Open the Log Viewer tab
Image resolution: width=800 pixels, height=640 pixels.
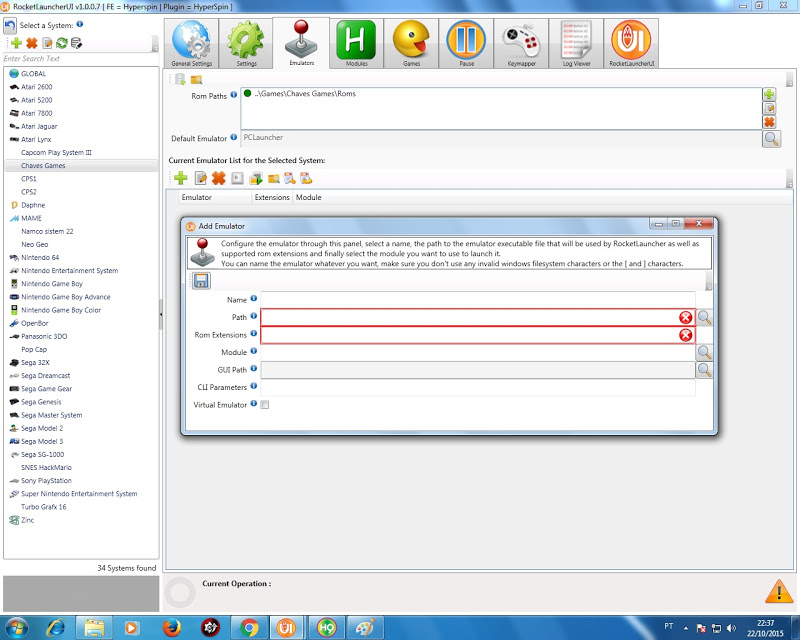(577, 43)
